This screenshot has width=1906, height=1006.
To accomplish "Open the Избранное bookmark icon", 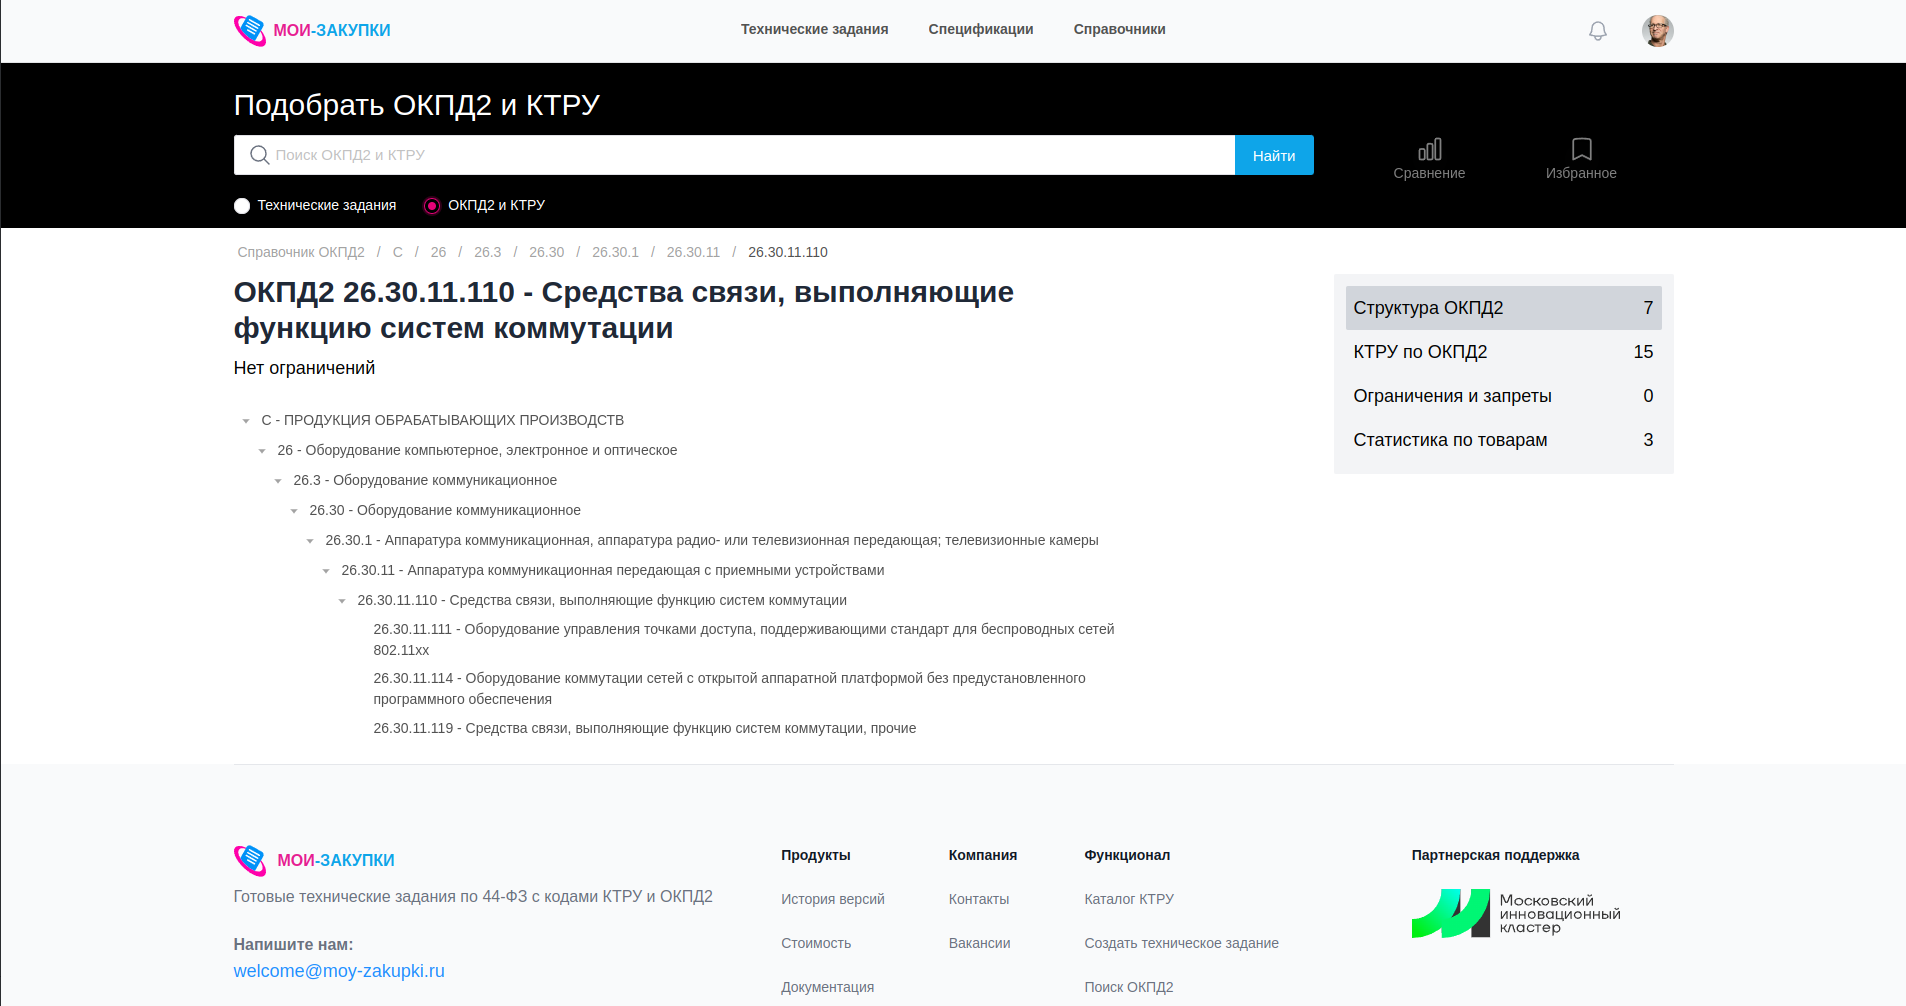I will tap(1580, 159).
